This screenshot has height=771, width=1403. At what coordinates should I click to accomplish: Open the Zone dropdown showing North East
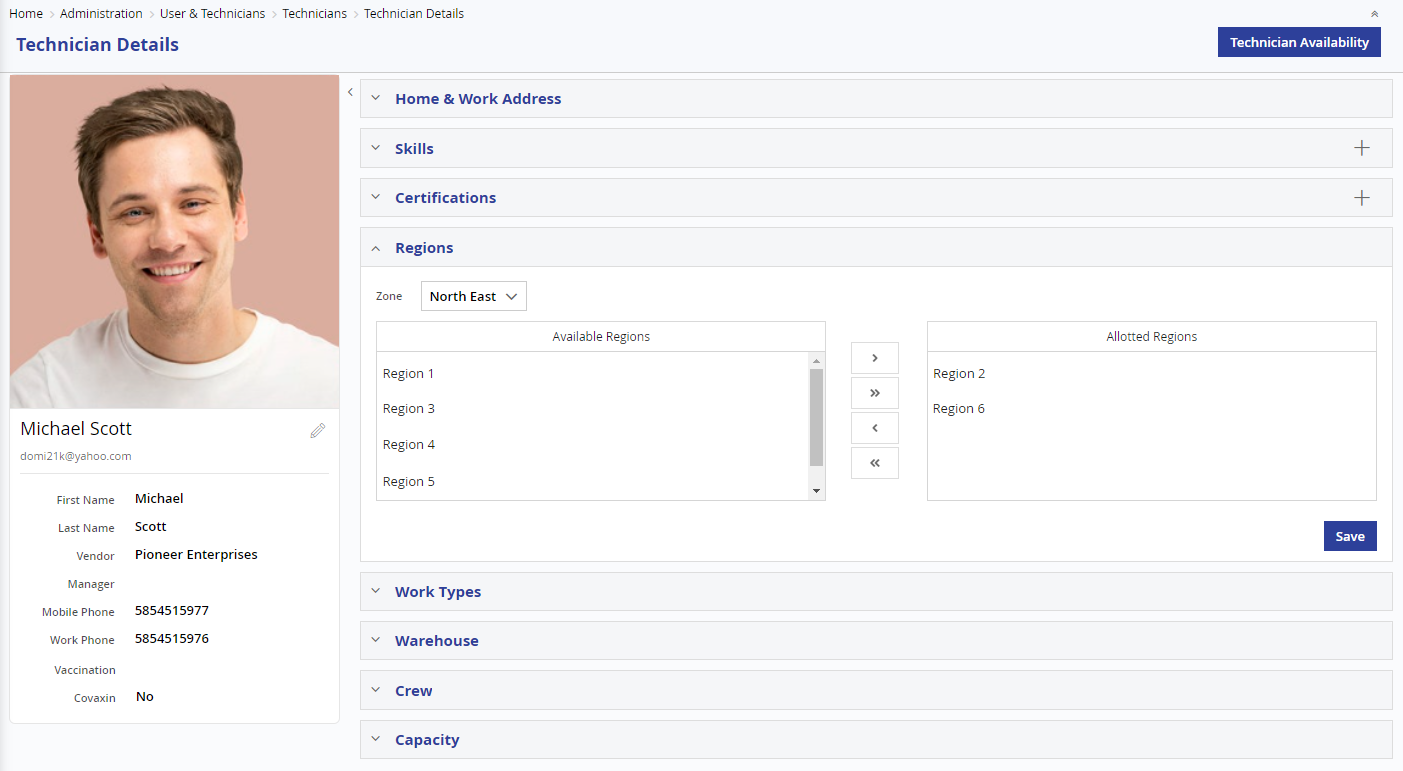tap(473, 296)
